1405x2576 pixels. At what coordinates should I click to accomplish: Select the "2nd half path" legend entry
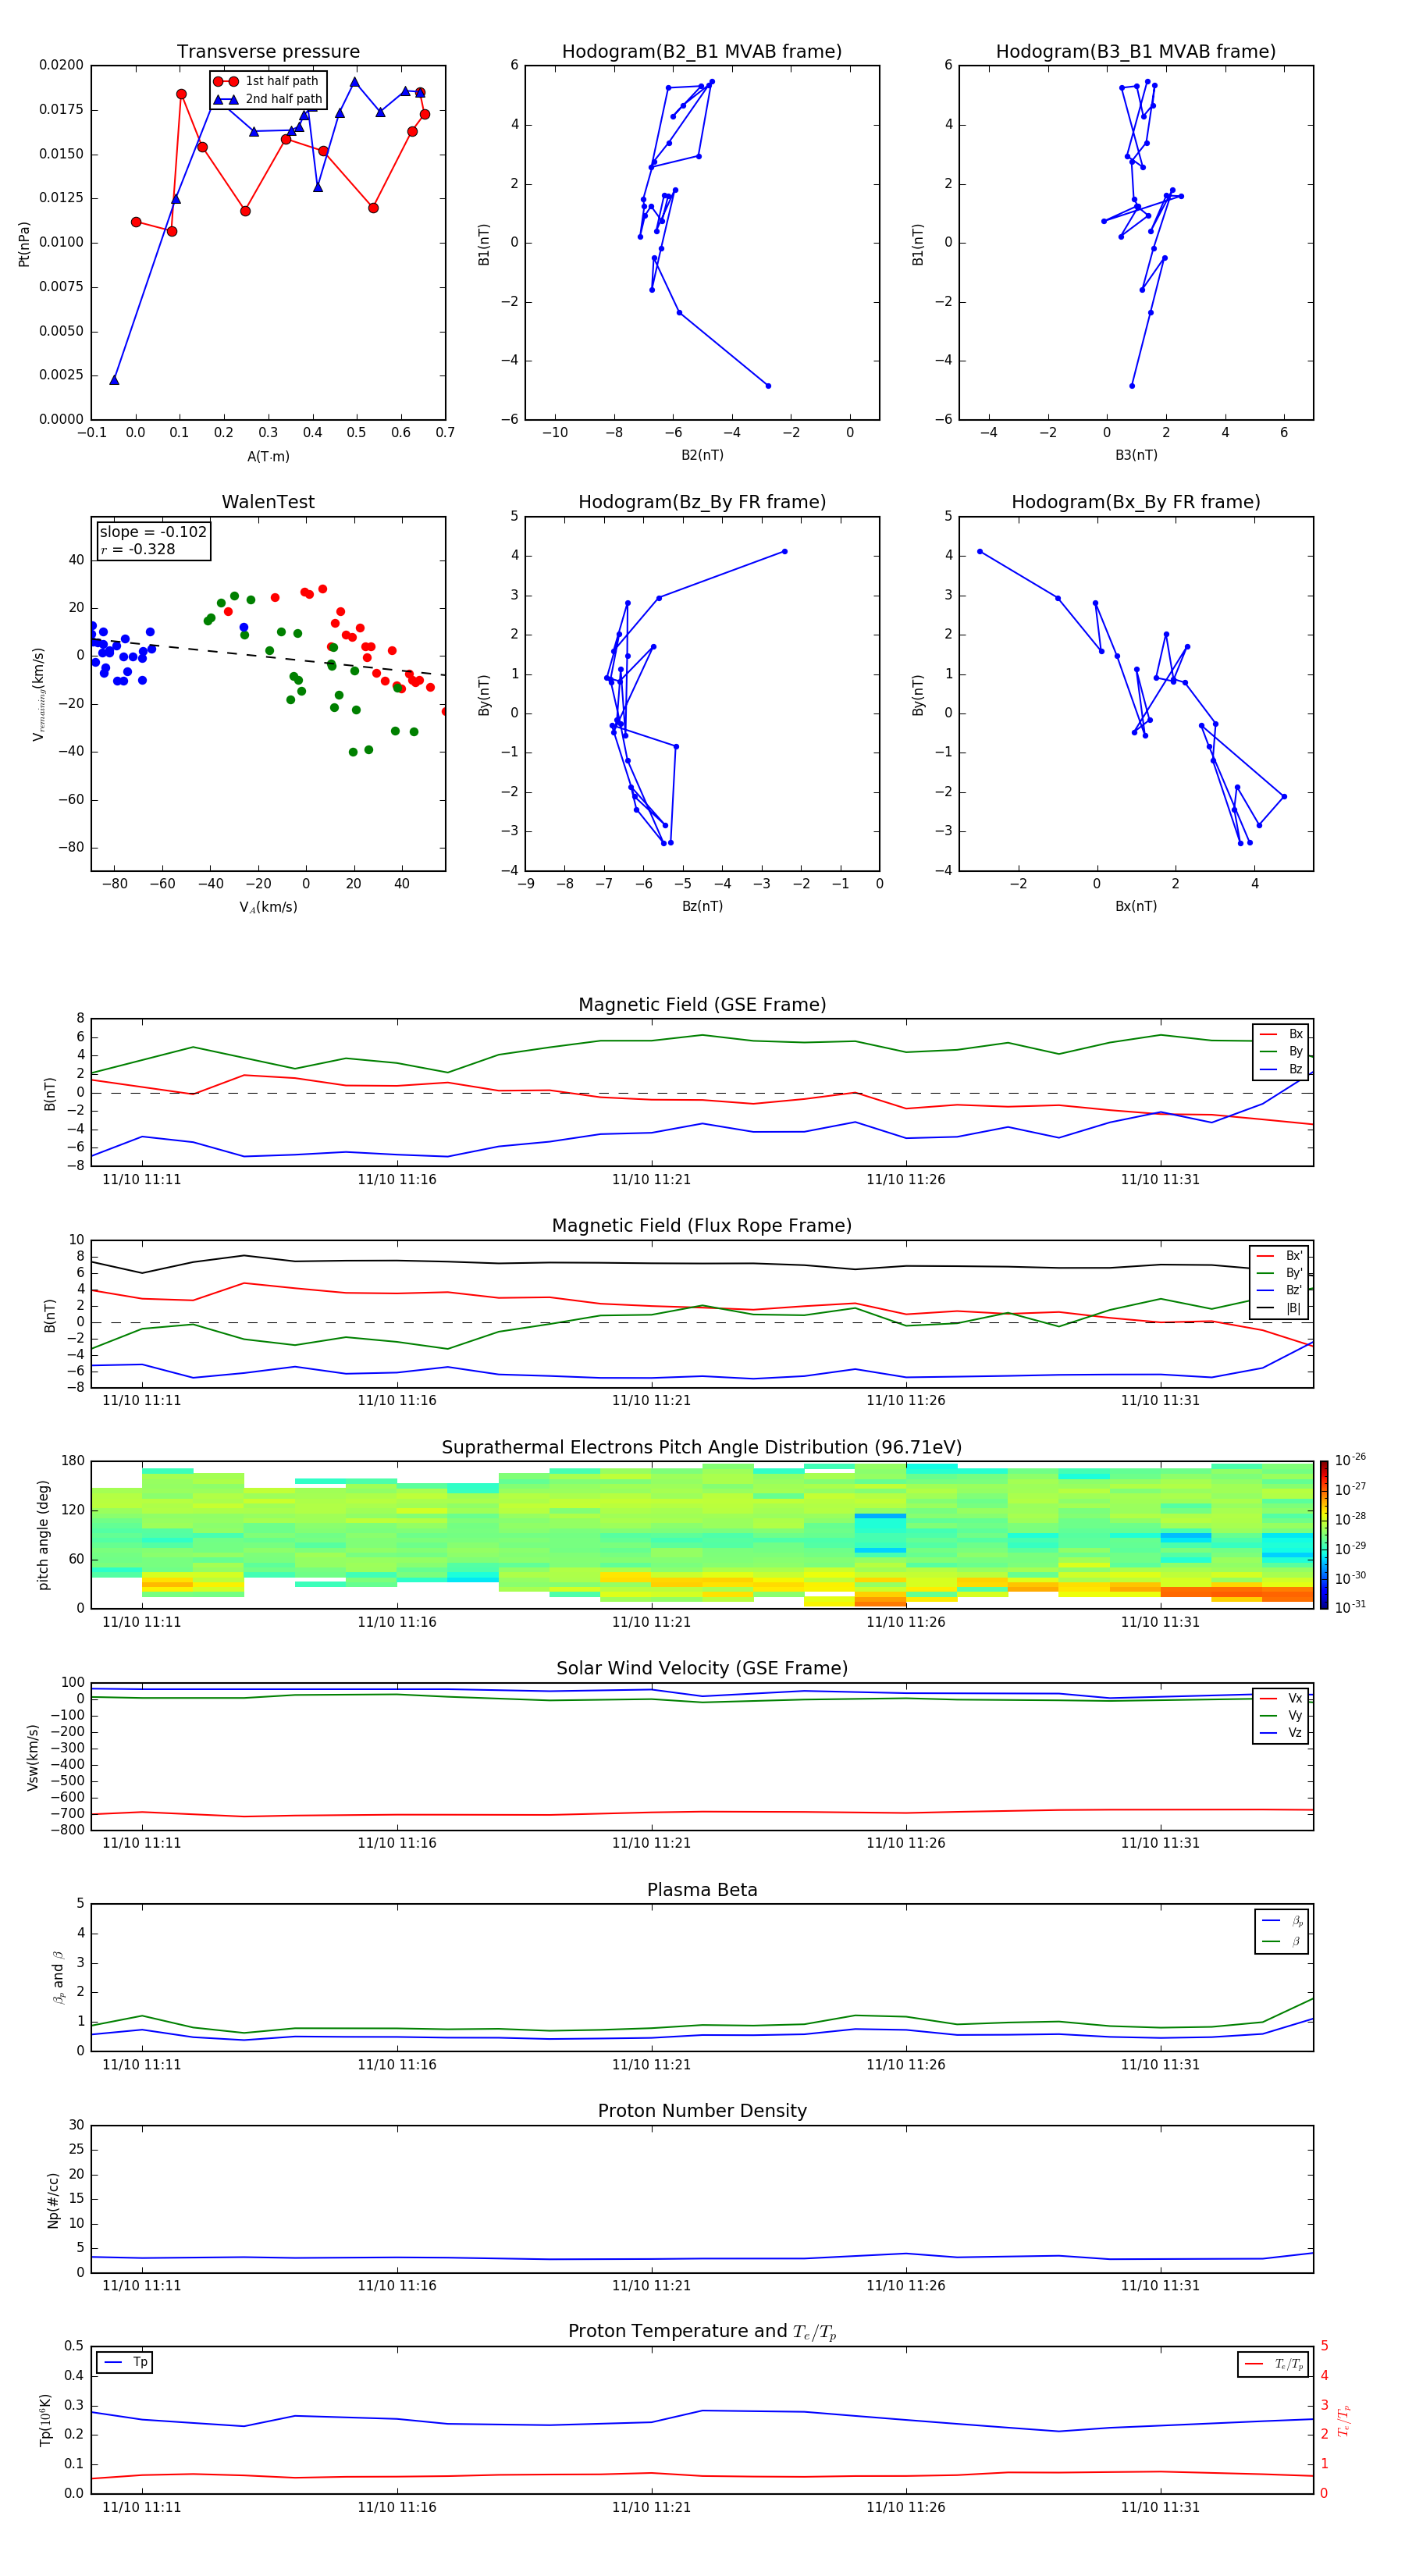[268, 99]
